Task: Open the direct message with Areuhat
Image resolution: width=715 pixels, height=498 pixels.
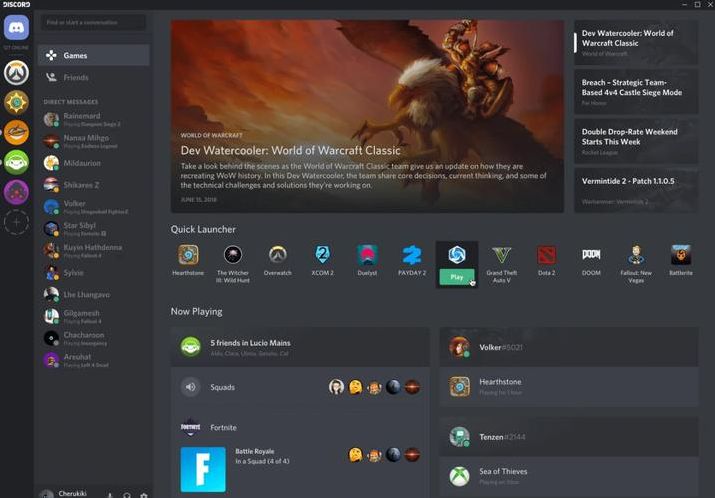Action: (x=93, y=360)
